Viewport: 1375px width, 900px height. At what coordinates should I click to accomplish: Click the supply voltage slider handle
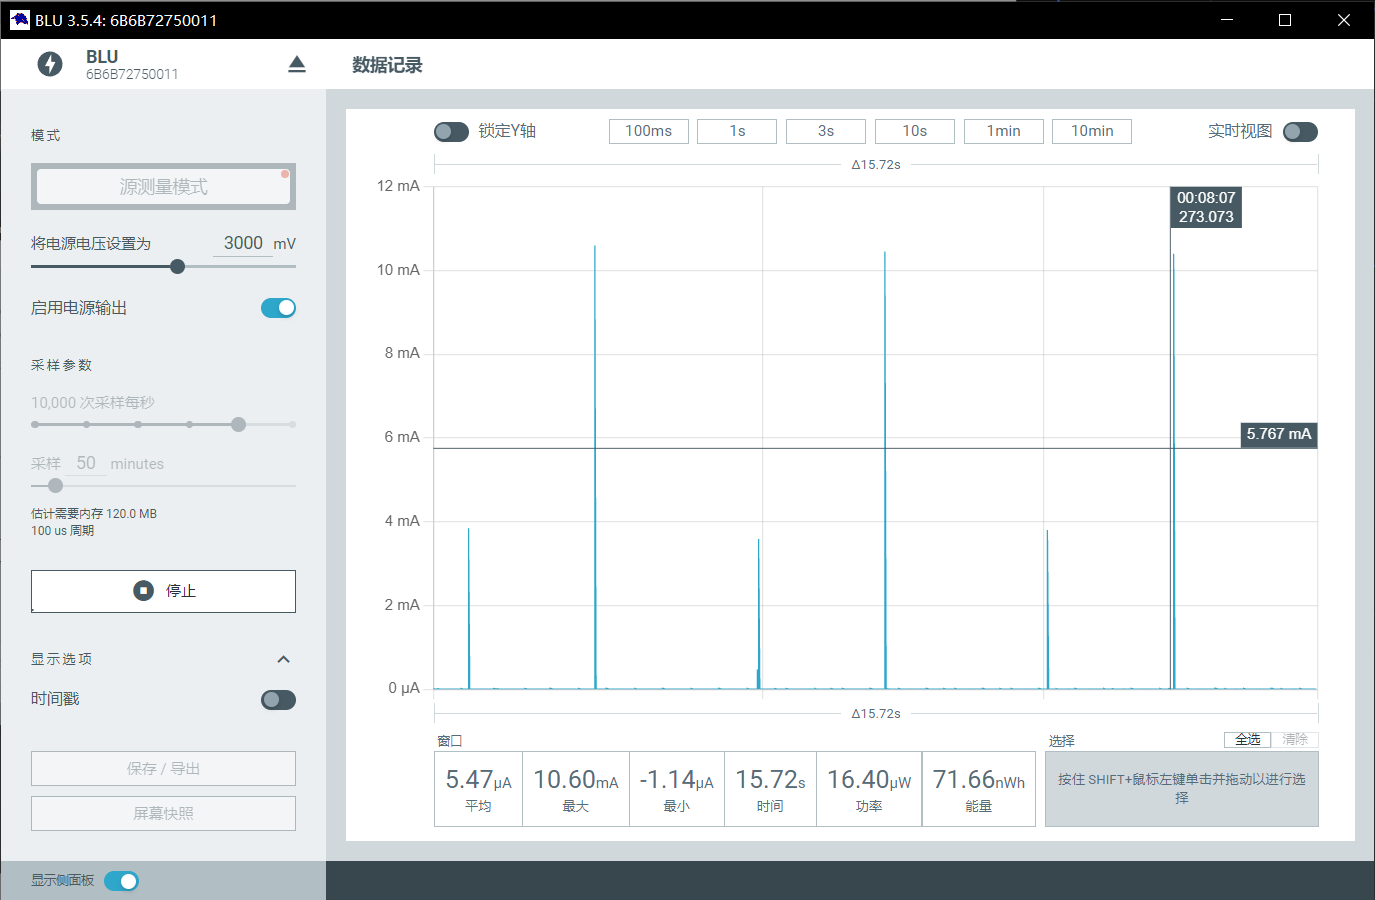[x=177, y=266]
